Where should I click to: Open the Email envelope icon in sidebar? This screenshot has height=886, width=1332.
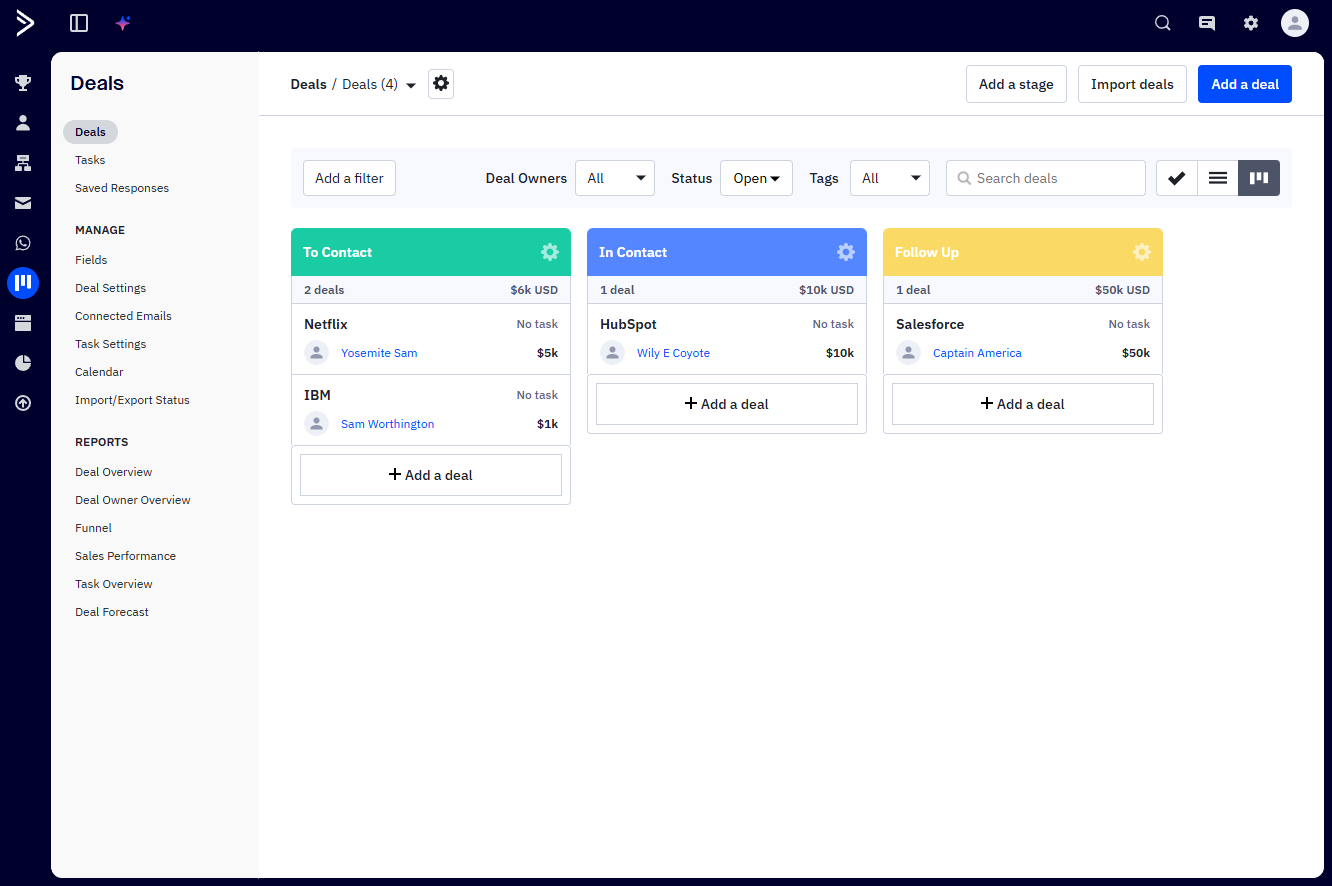[x=23, y=202]
